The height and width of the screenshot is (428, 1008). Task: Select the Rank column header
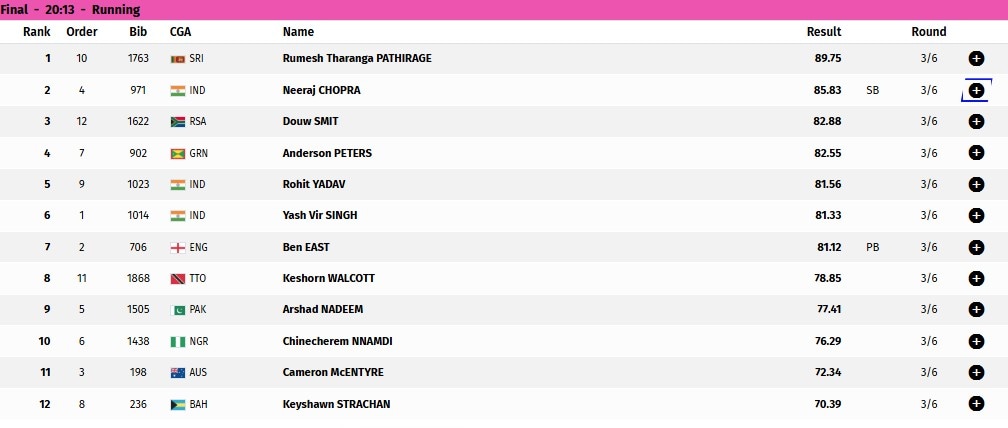click(x=37, y=31)
